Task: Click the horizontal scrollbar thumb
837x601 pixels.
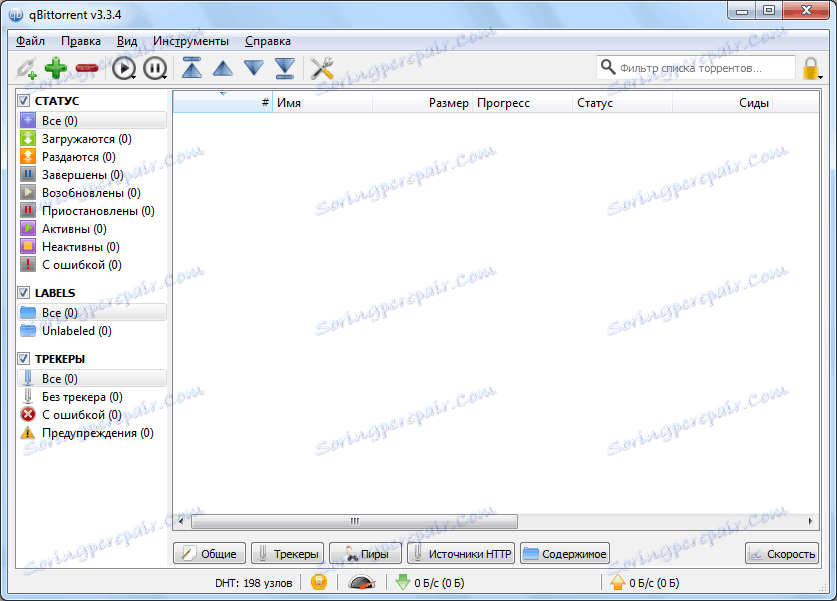Action: click(354, 521)
